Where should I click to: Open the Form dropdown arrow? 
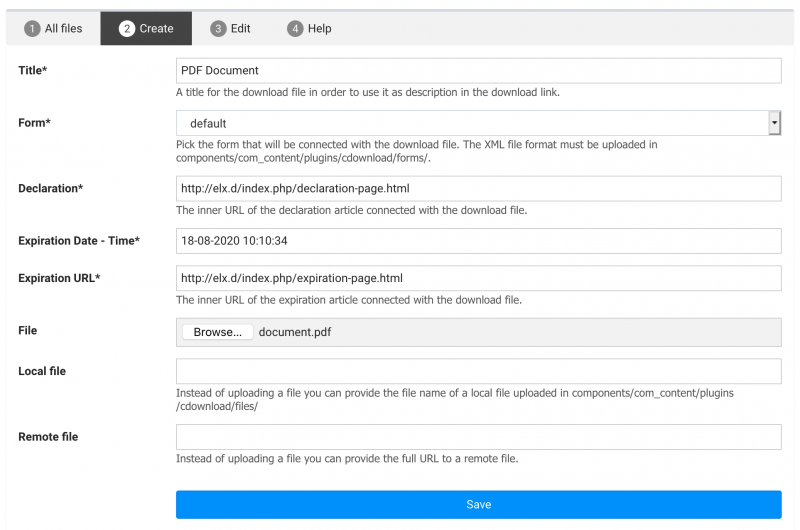point(774,123)
